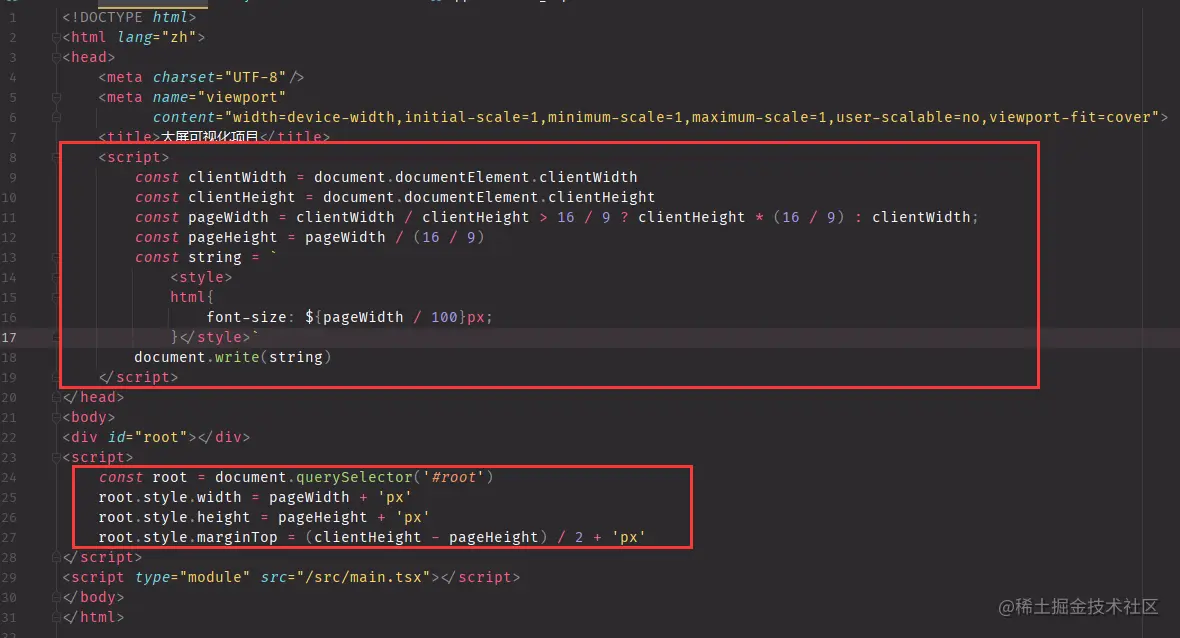Click the lang="zh" attribute
This screenshot has height=638, width=1180.
(x=157, y=37)
